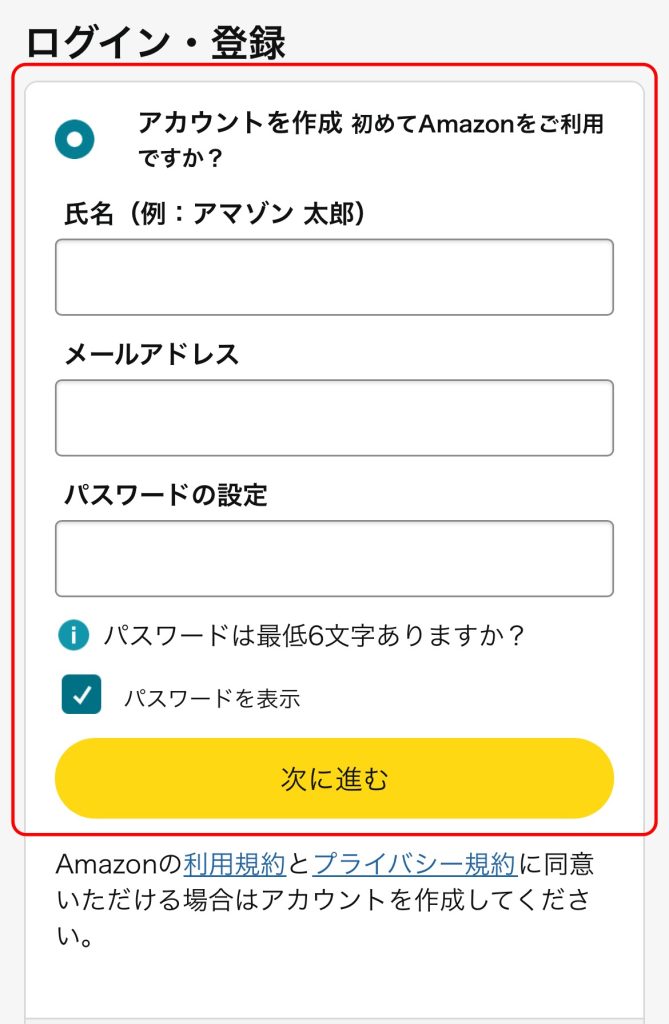Image resolution: width=669 pixels, height=1024 pixels.
Task: Click the 初めてAmazonをご利用ですか？ text
Action: [x=370, y=140]
